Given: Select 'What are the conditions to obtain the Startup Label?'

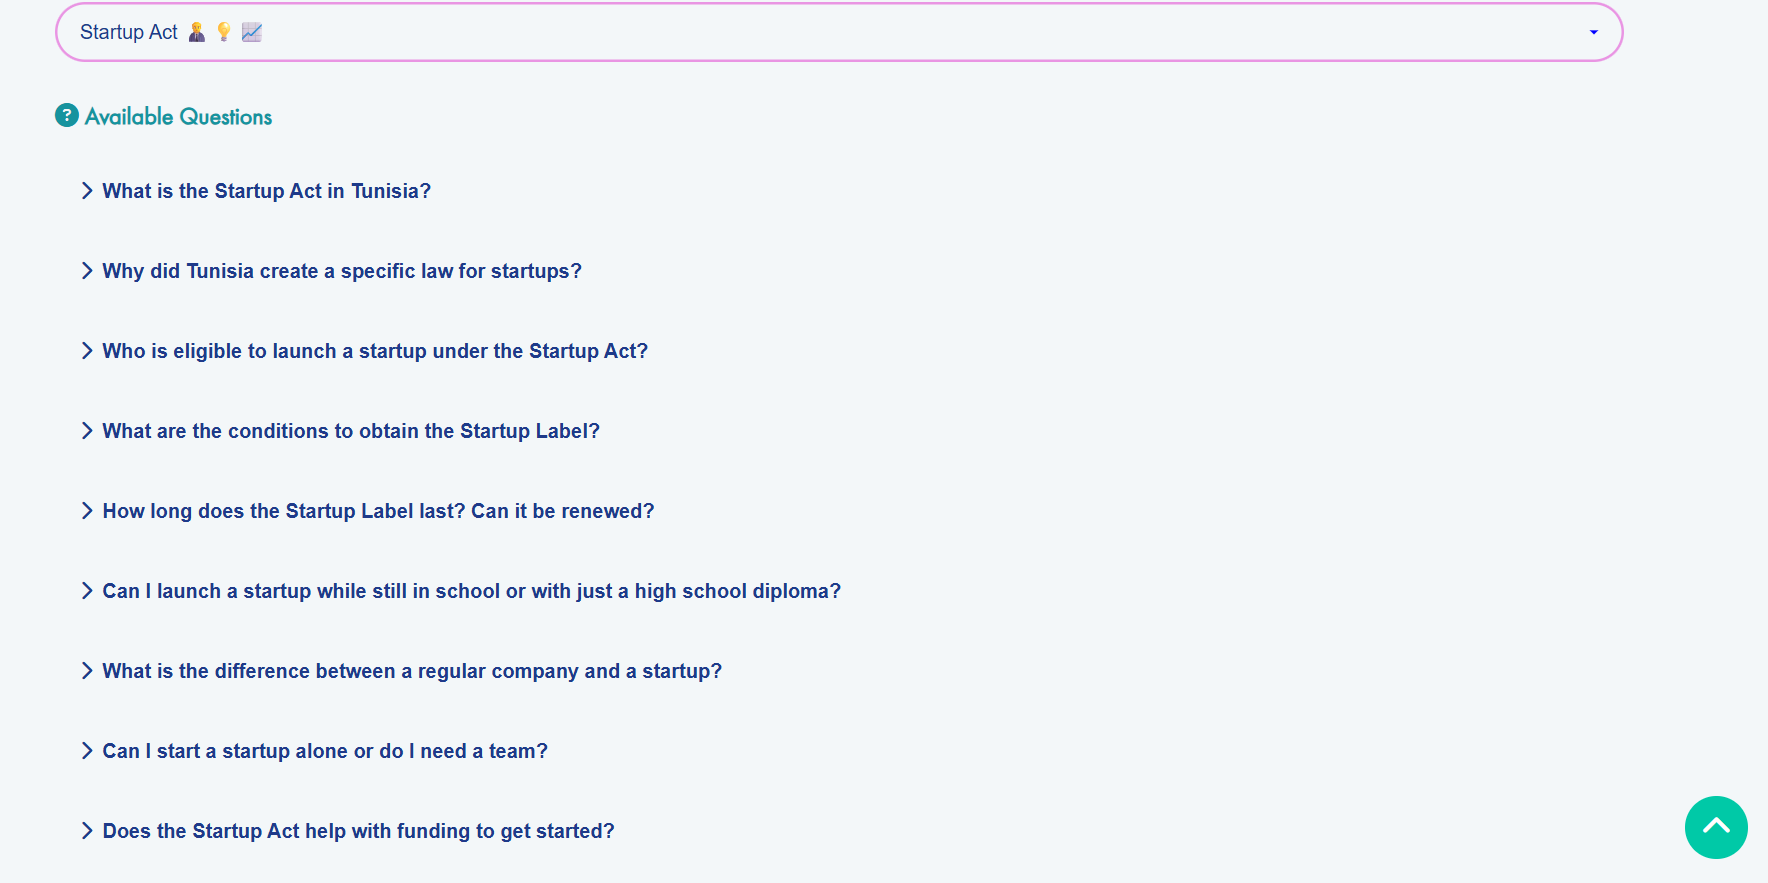Looking at the screenshot, I should tap(351, 431).
